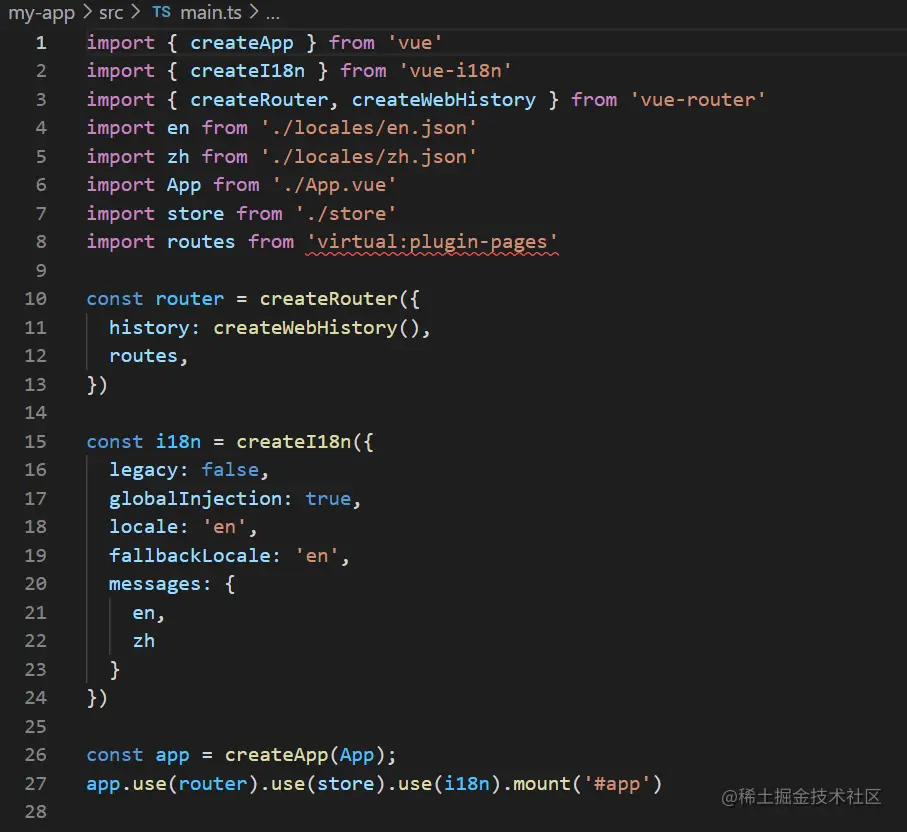Click the chevron after src breadcrumb

pyautogui.click(x=135, y=12)
